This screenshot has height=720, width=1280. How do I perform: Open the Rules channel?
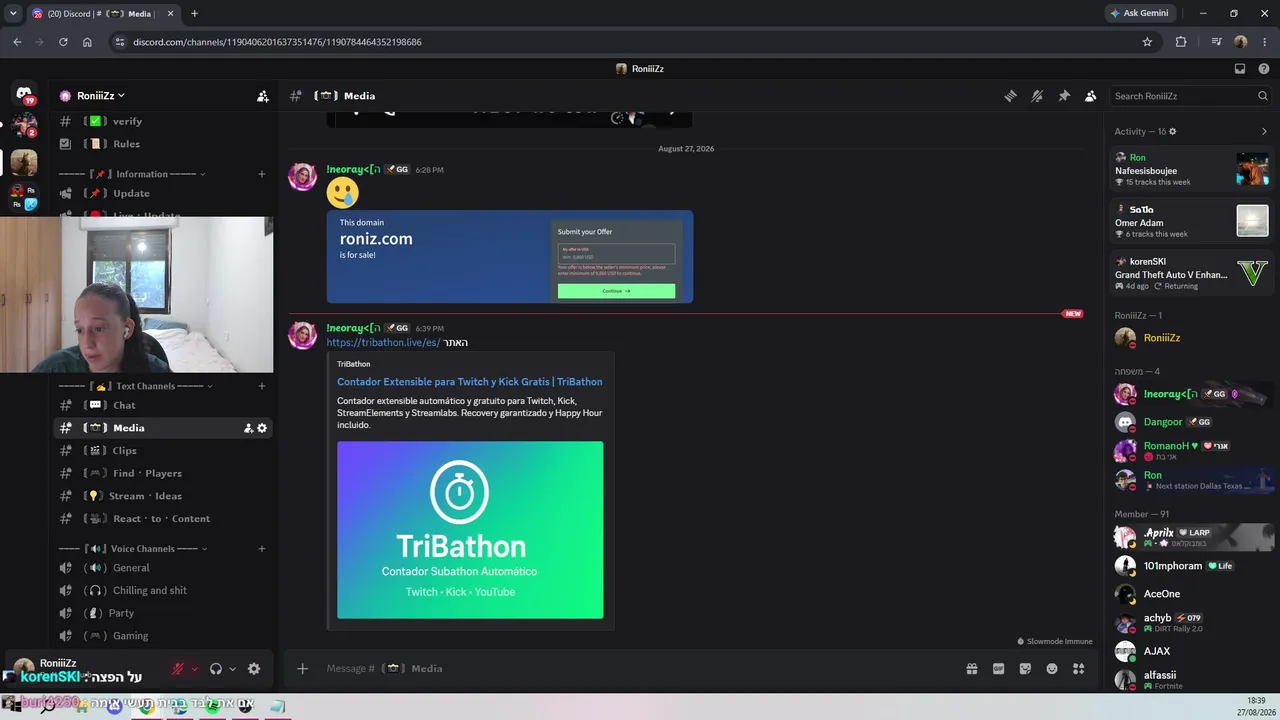160,144
